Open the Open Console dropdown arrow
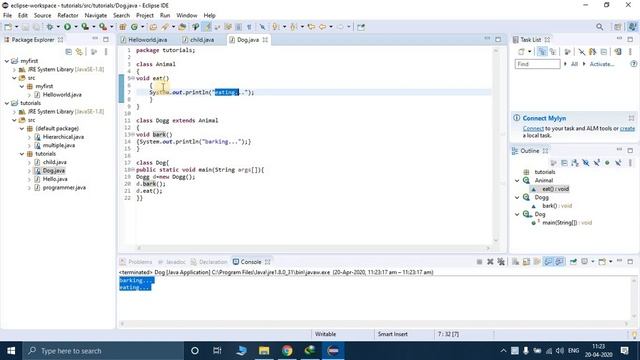 tap(610, 262)
